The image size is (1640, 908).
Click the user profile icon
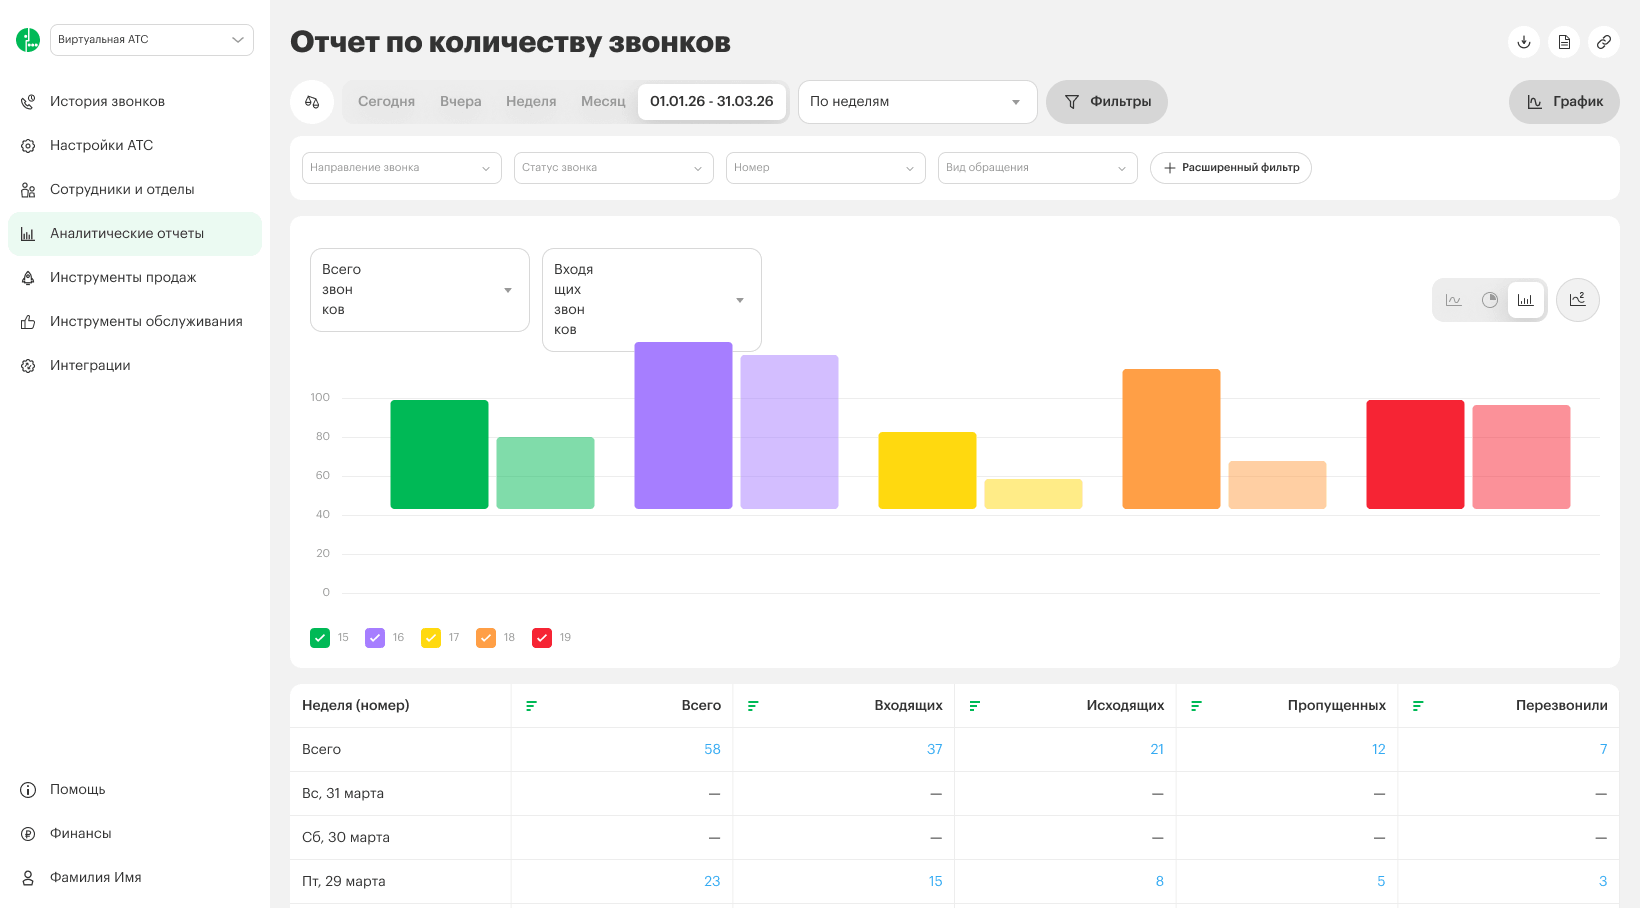(28, 878)
